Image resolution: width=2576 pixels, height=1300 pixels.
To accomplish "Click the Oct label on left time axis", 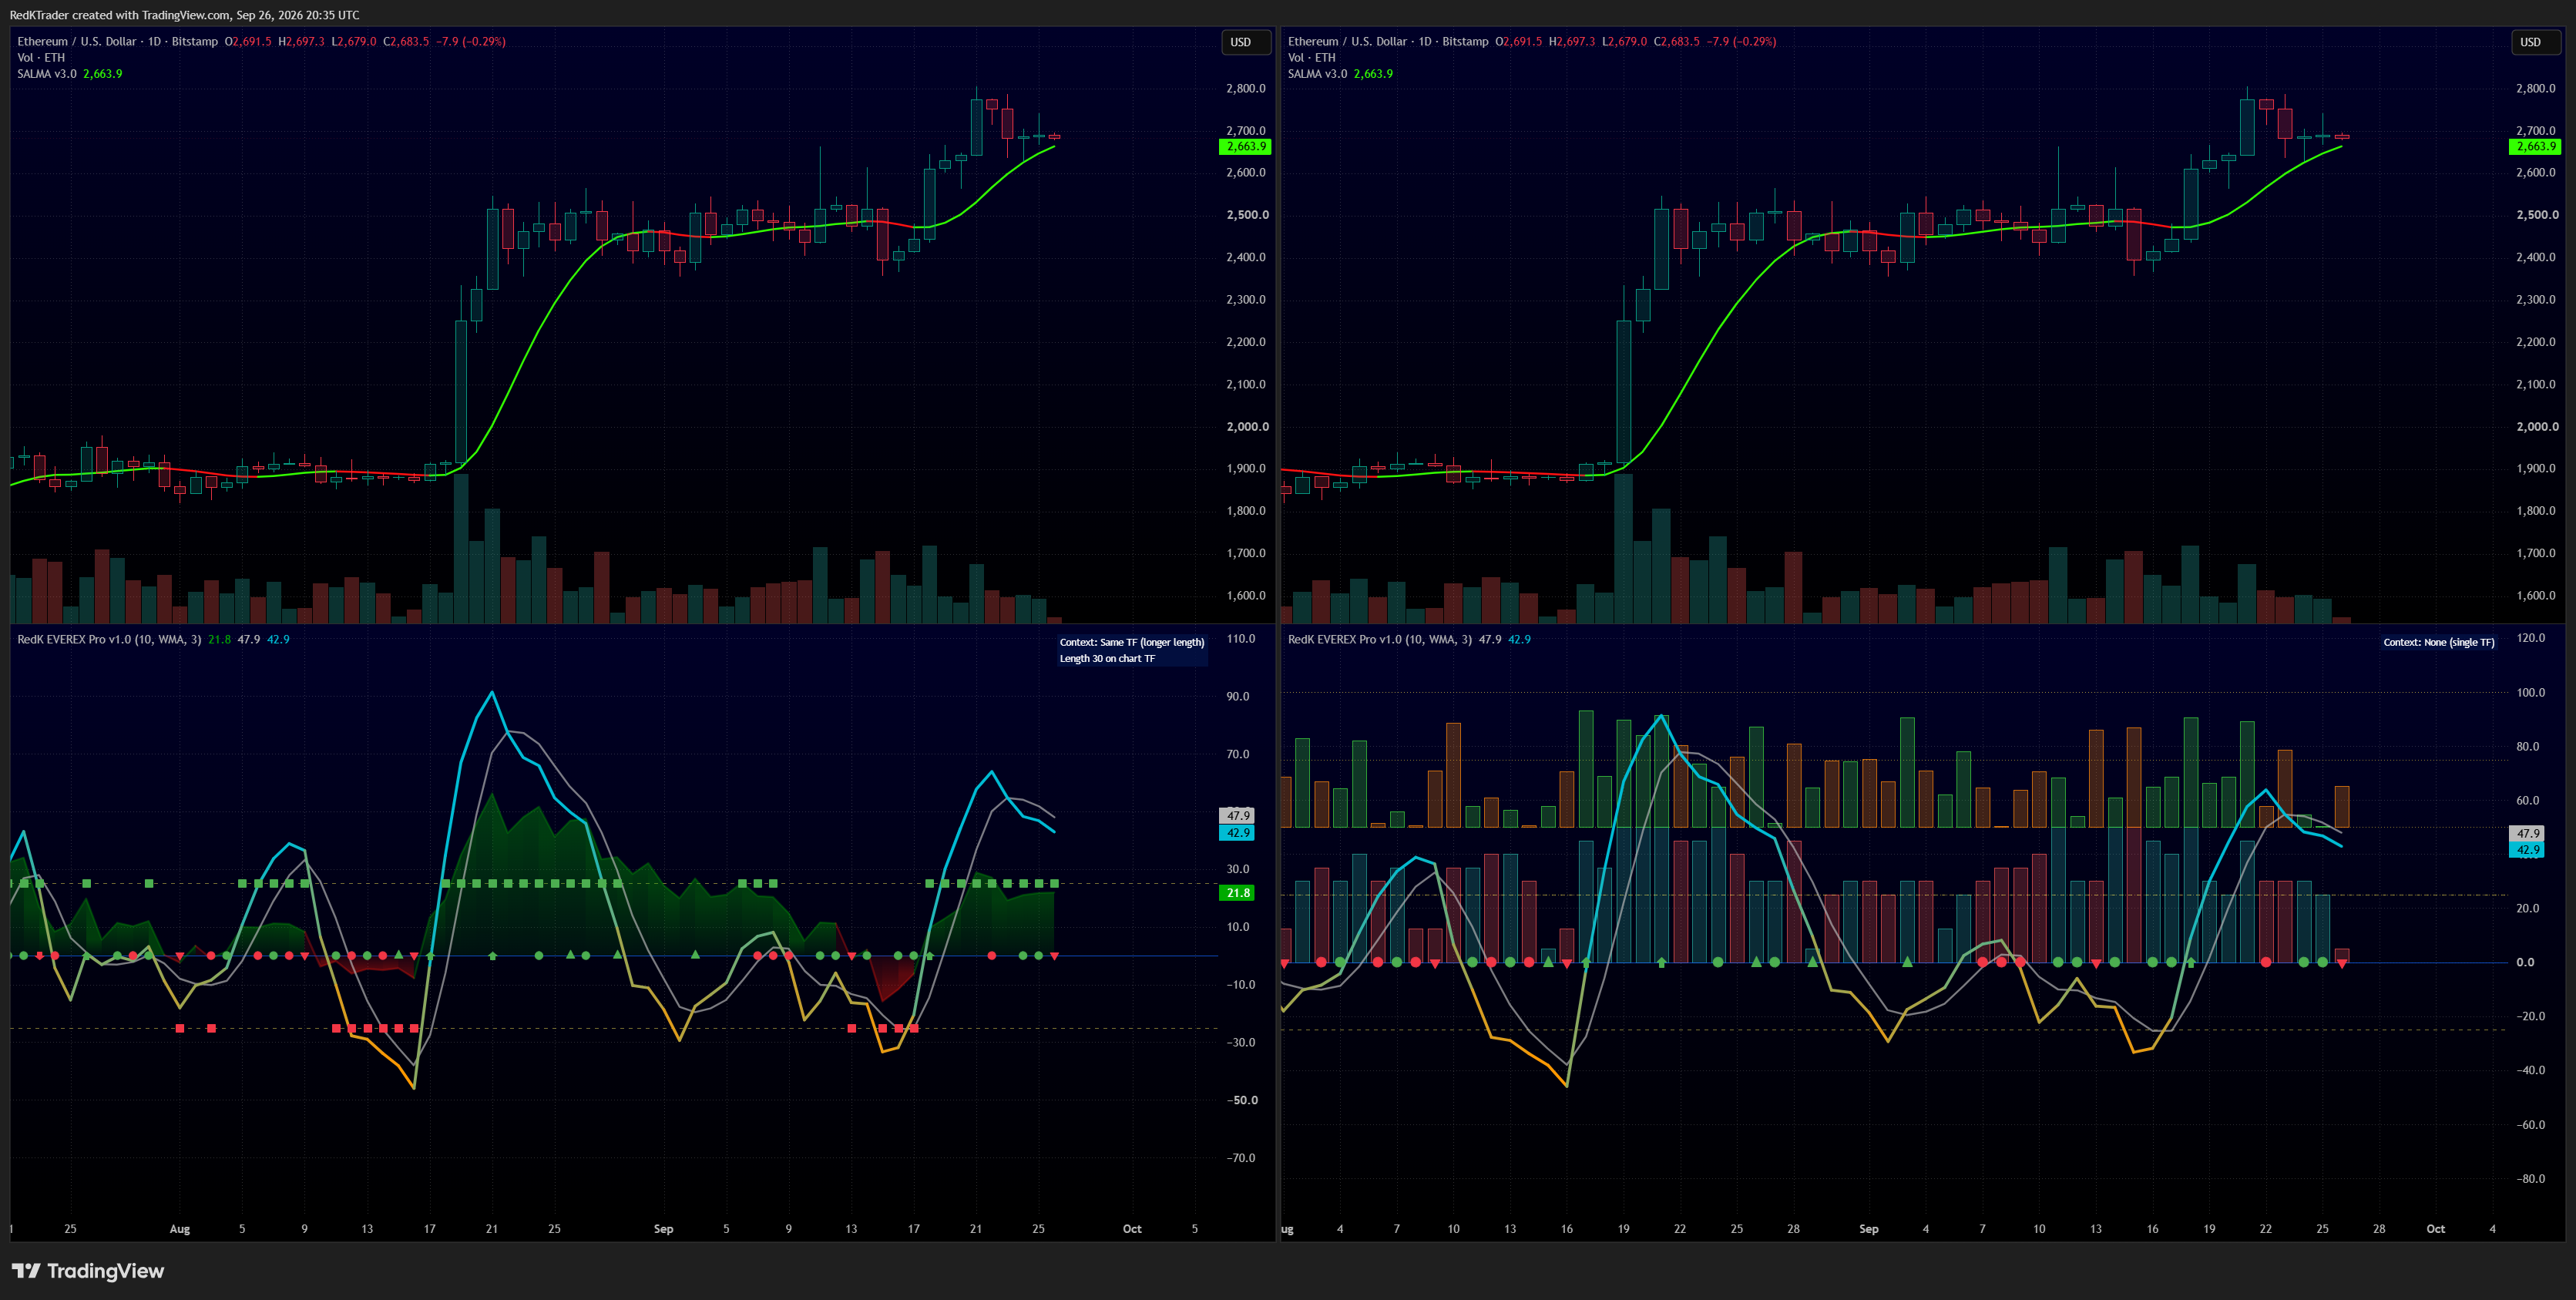I will pos(1132,1229).
